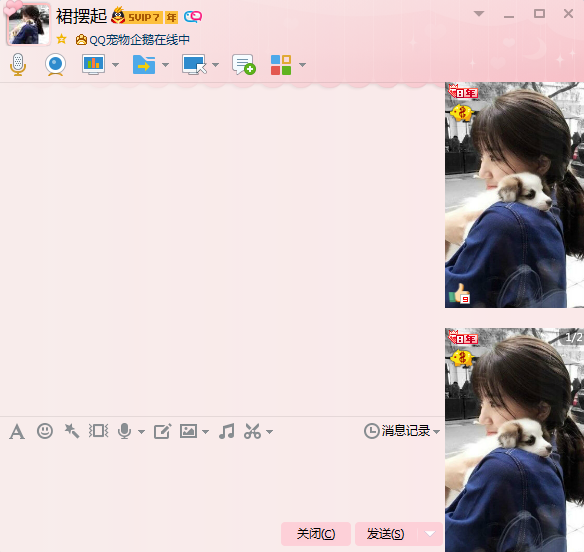Click the 8年 badge on lower photo
This screenshot has height=552, width=584.
point(463,338)
